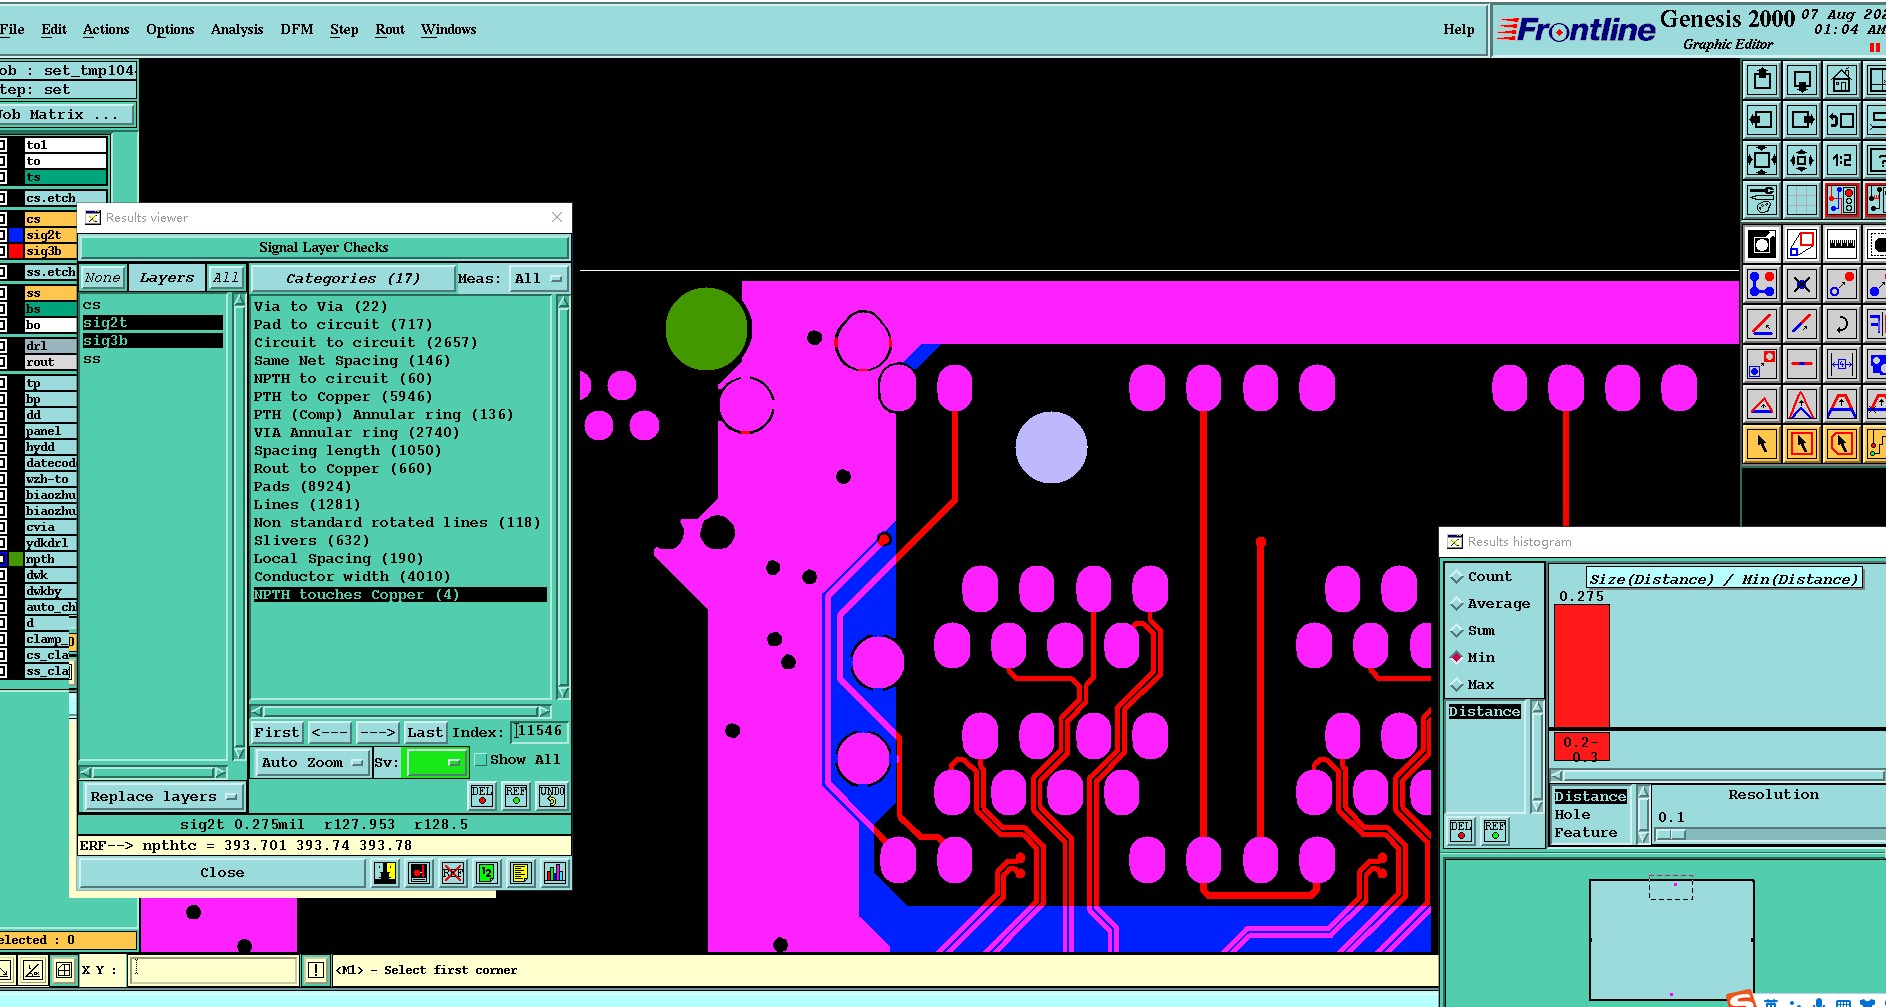This screenshot has width=1886, height=1007.
Task: Click the black X delete point icon
Action: tap(1802, 284)
